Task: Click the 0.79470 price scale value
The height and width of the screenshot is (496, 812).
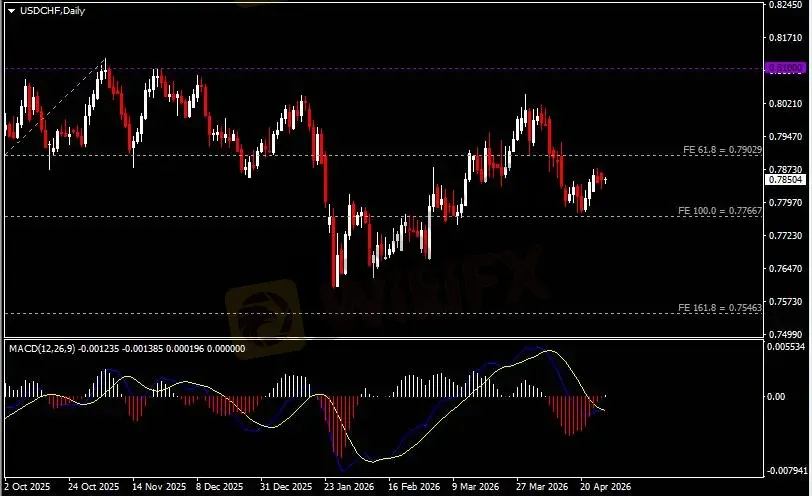Action: click(786, 137)
